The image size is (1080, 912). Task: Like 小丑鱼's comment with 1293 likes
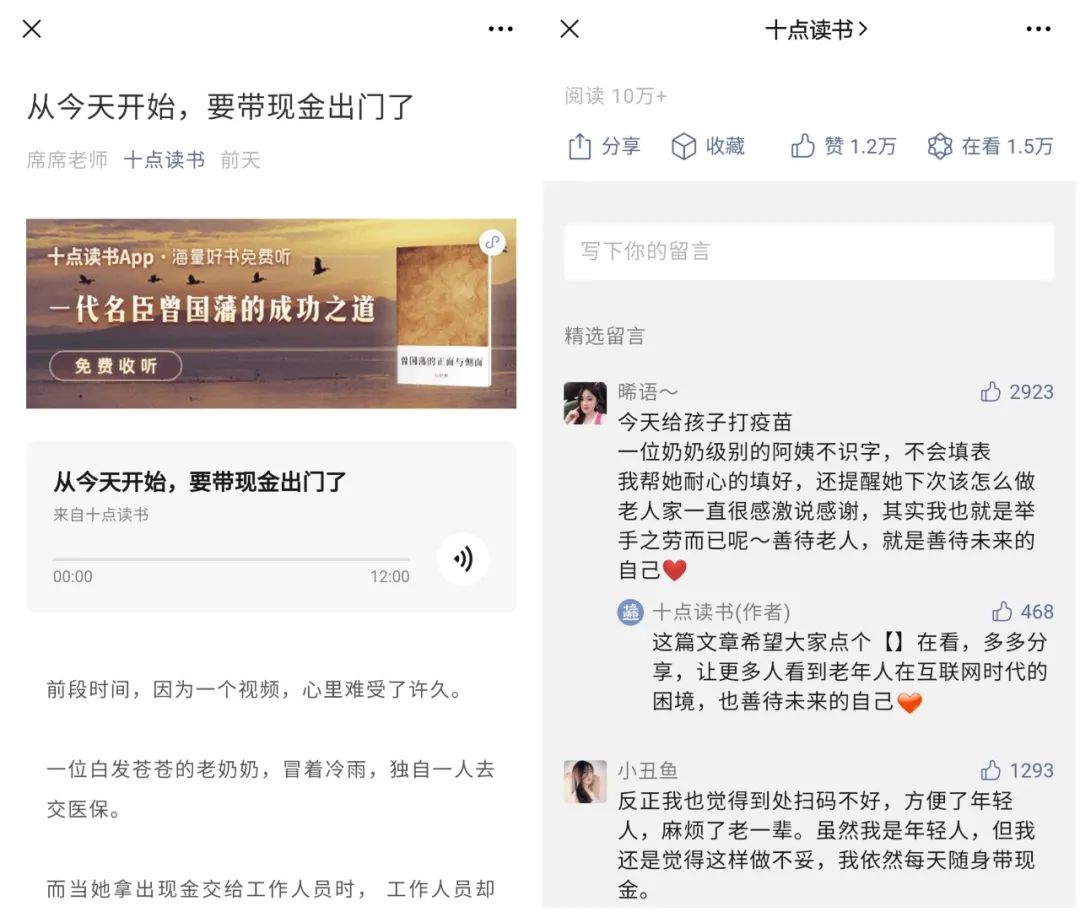click(x=1017, y=770)
